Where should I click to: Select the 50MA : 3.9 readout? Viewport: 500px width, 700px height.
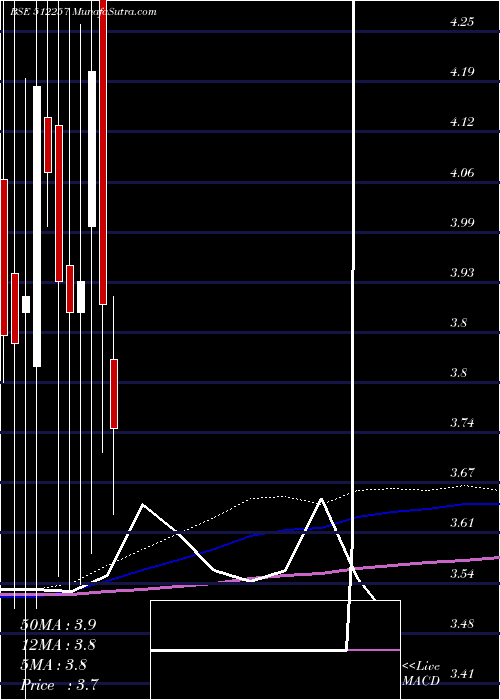(x=58, y=625)
